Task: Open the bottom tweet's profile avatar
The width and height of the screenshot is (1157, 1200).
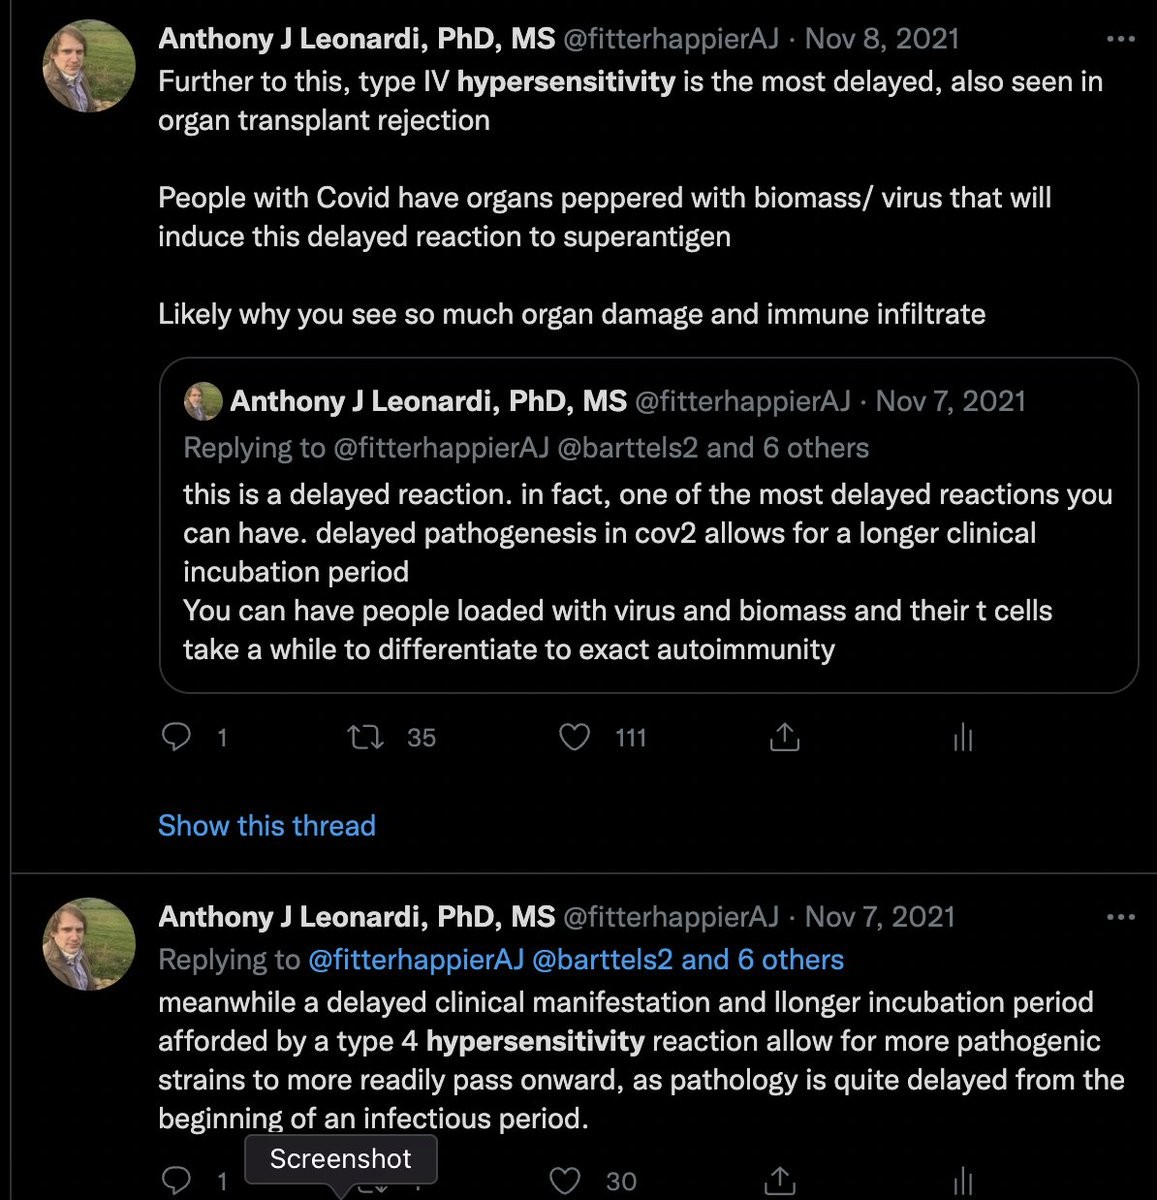Action: pos(89,944)
